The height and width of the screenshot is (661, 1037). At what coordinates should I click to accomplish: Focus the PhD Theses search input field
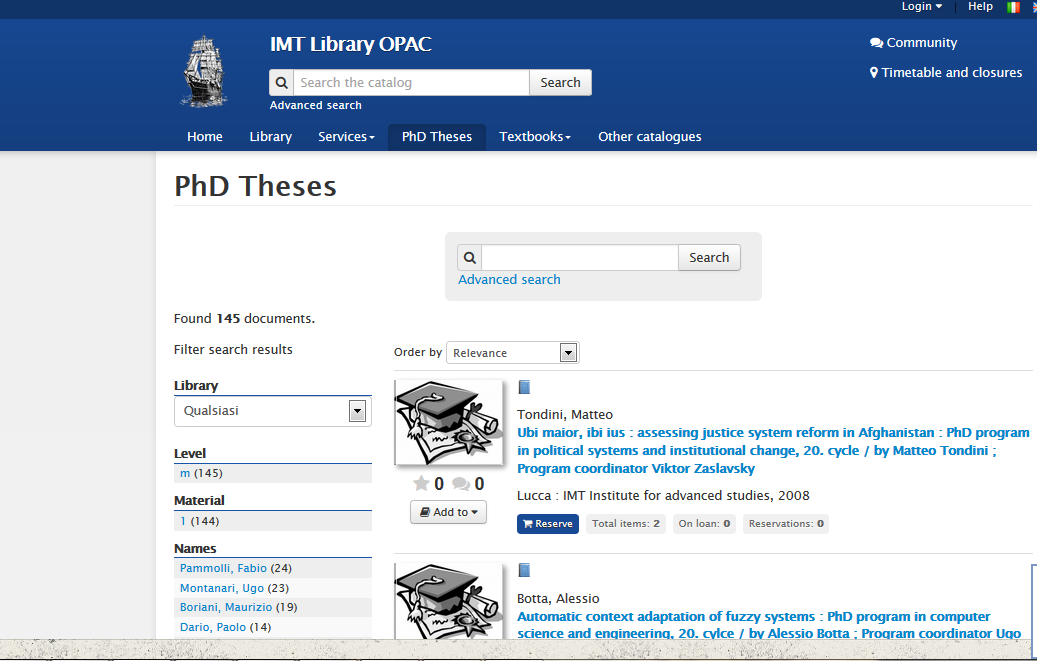coord(580,257)
